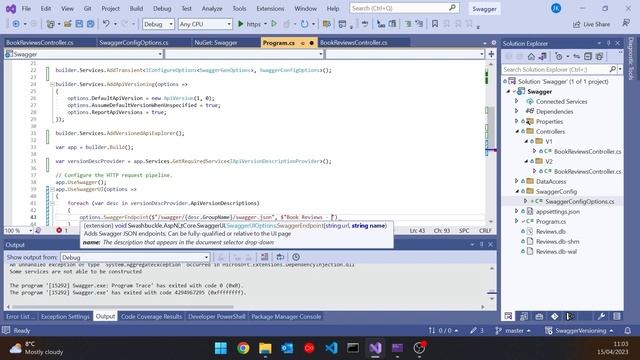Collapse the V1 folder
The image size is (640, 360).
(x=526, y=141)
